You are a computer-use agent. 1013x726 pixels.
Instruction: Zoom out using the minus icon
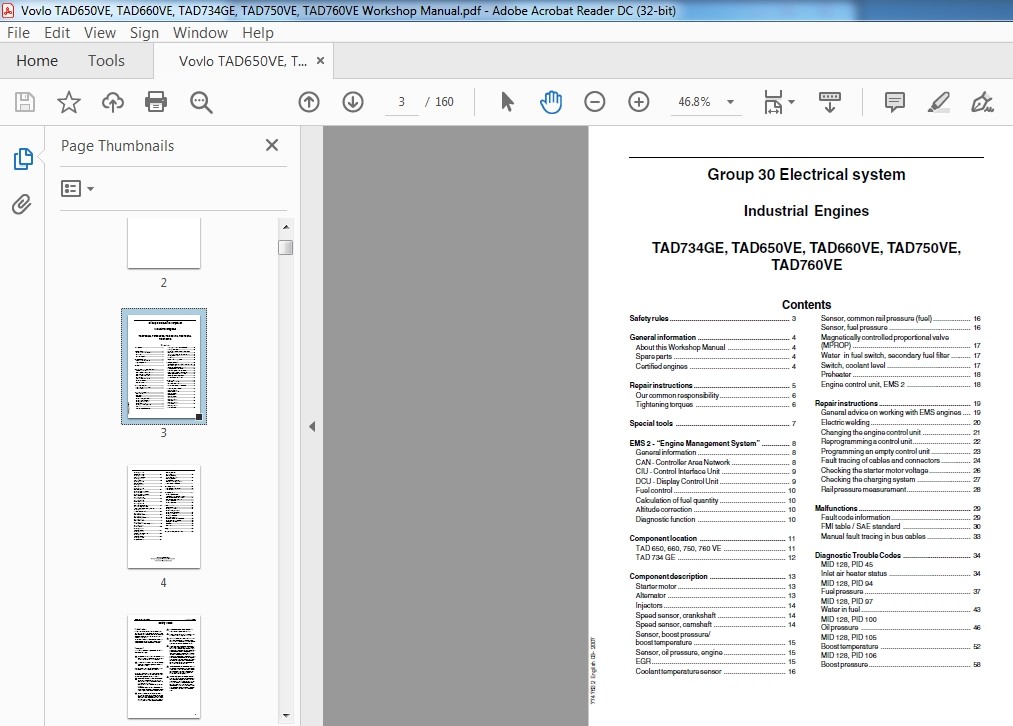point(595,102)
